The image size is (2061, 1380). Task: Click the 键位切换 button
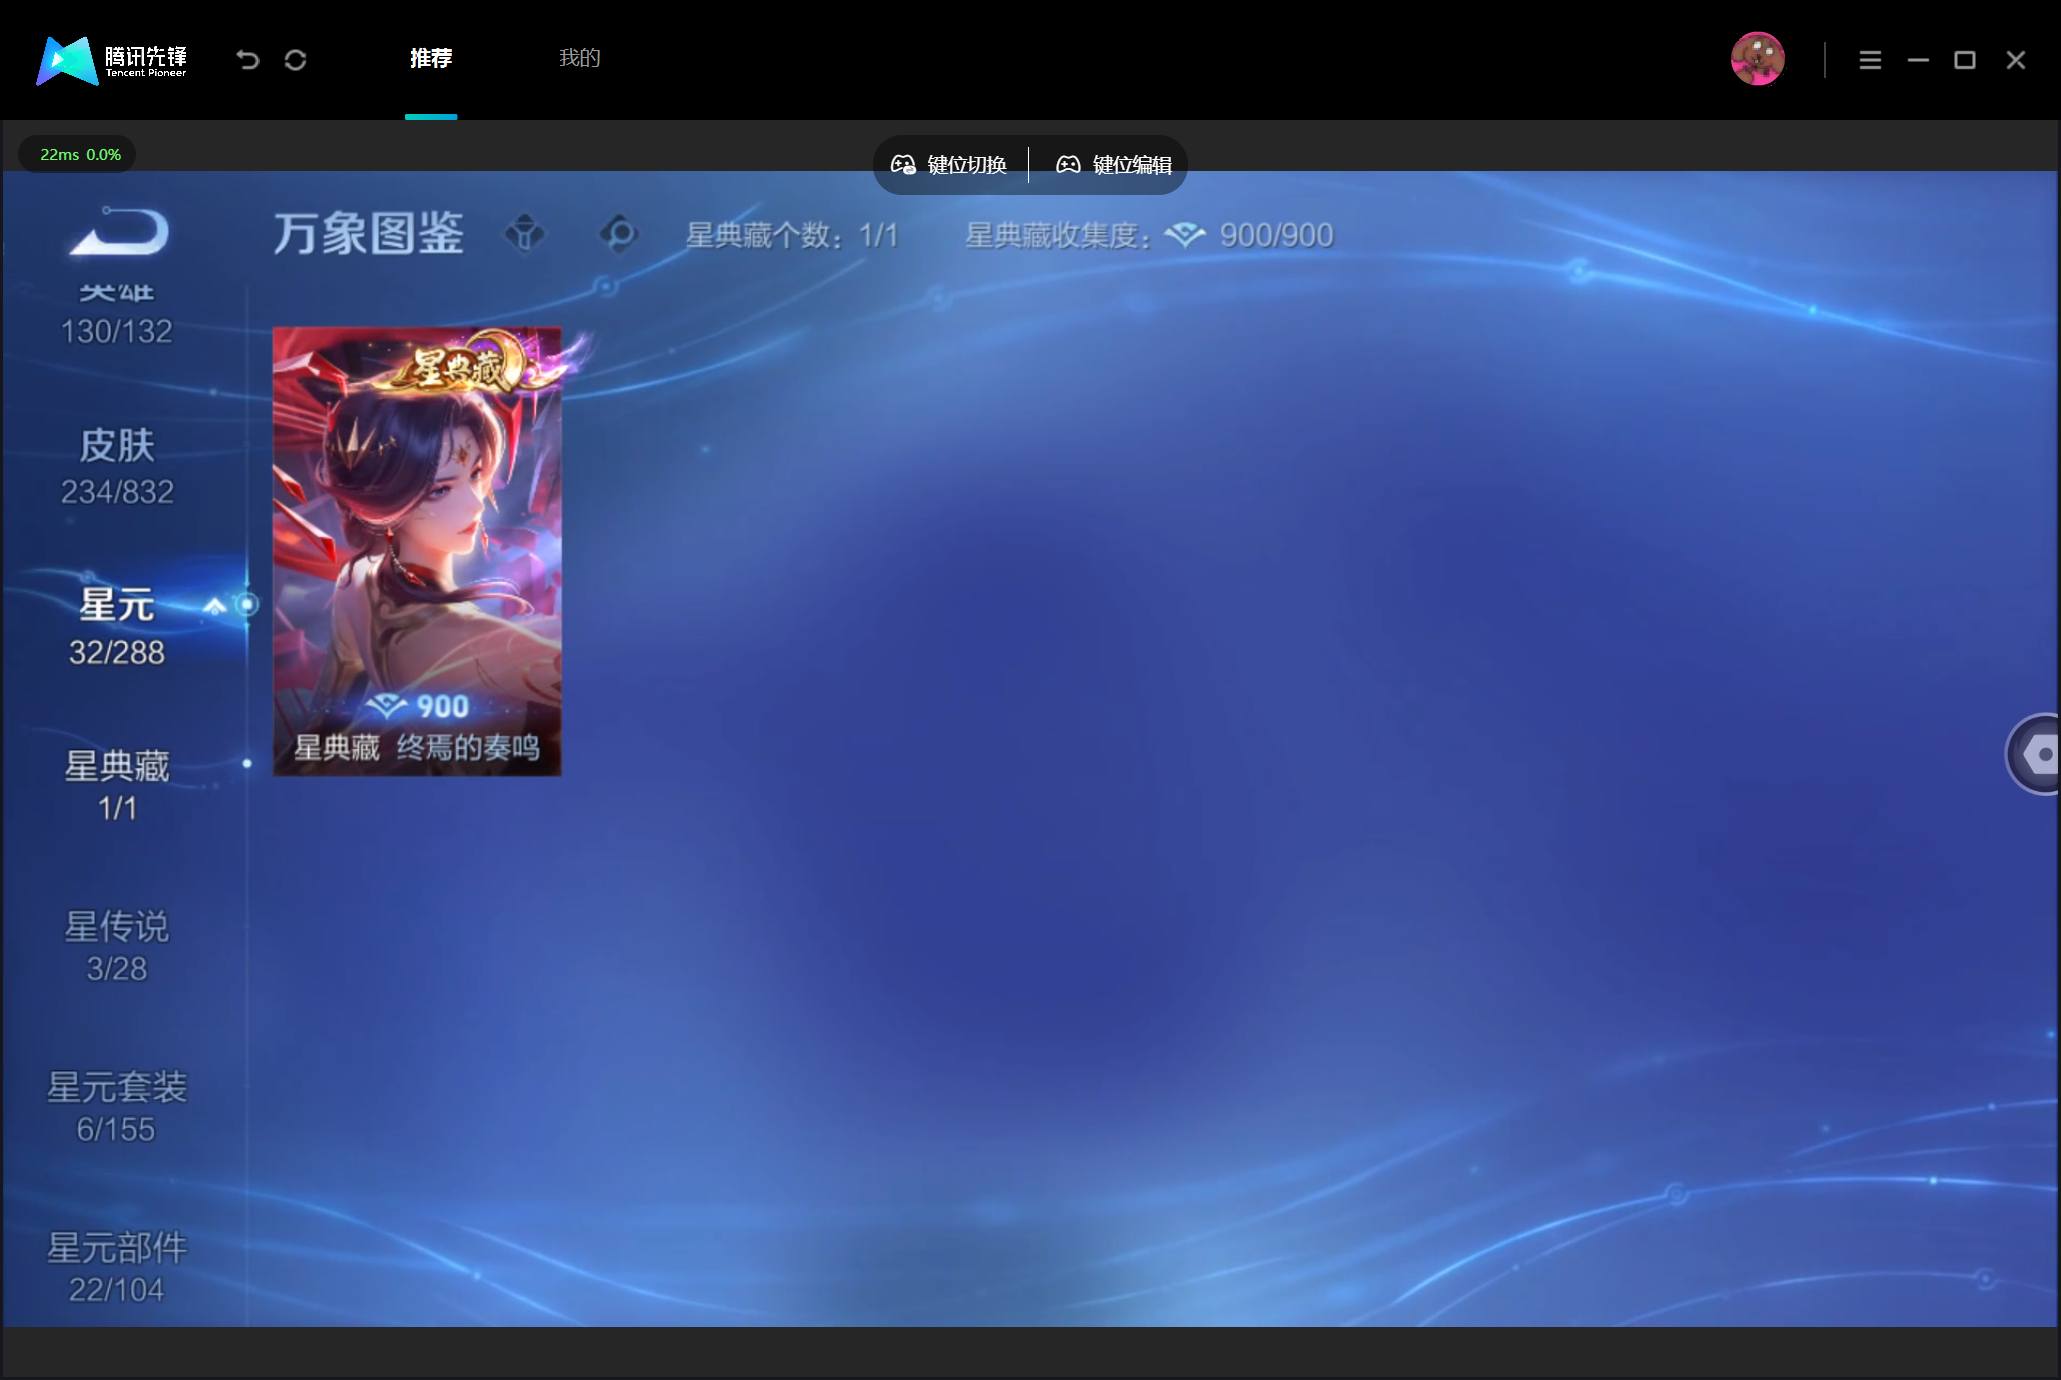pos(949,165)
